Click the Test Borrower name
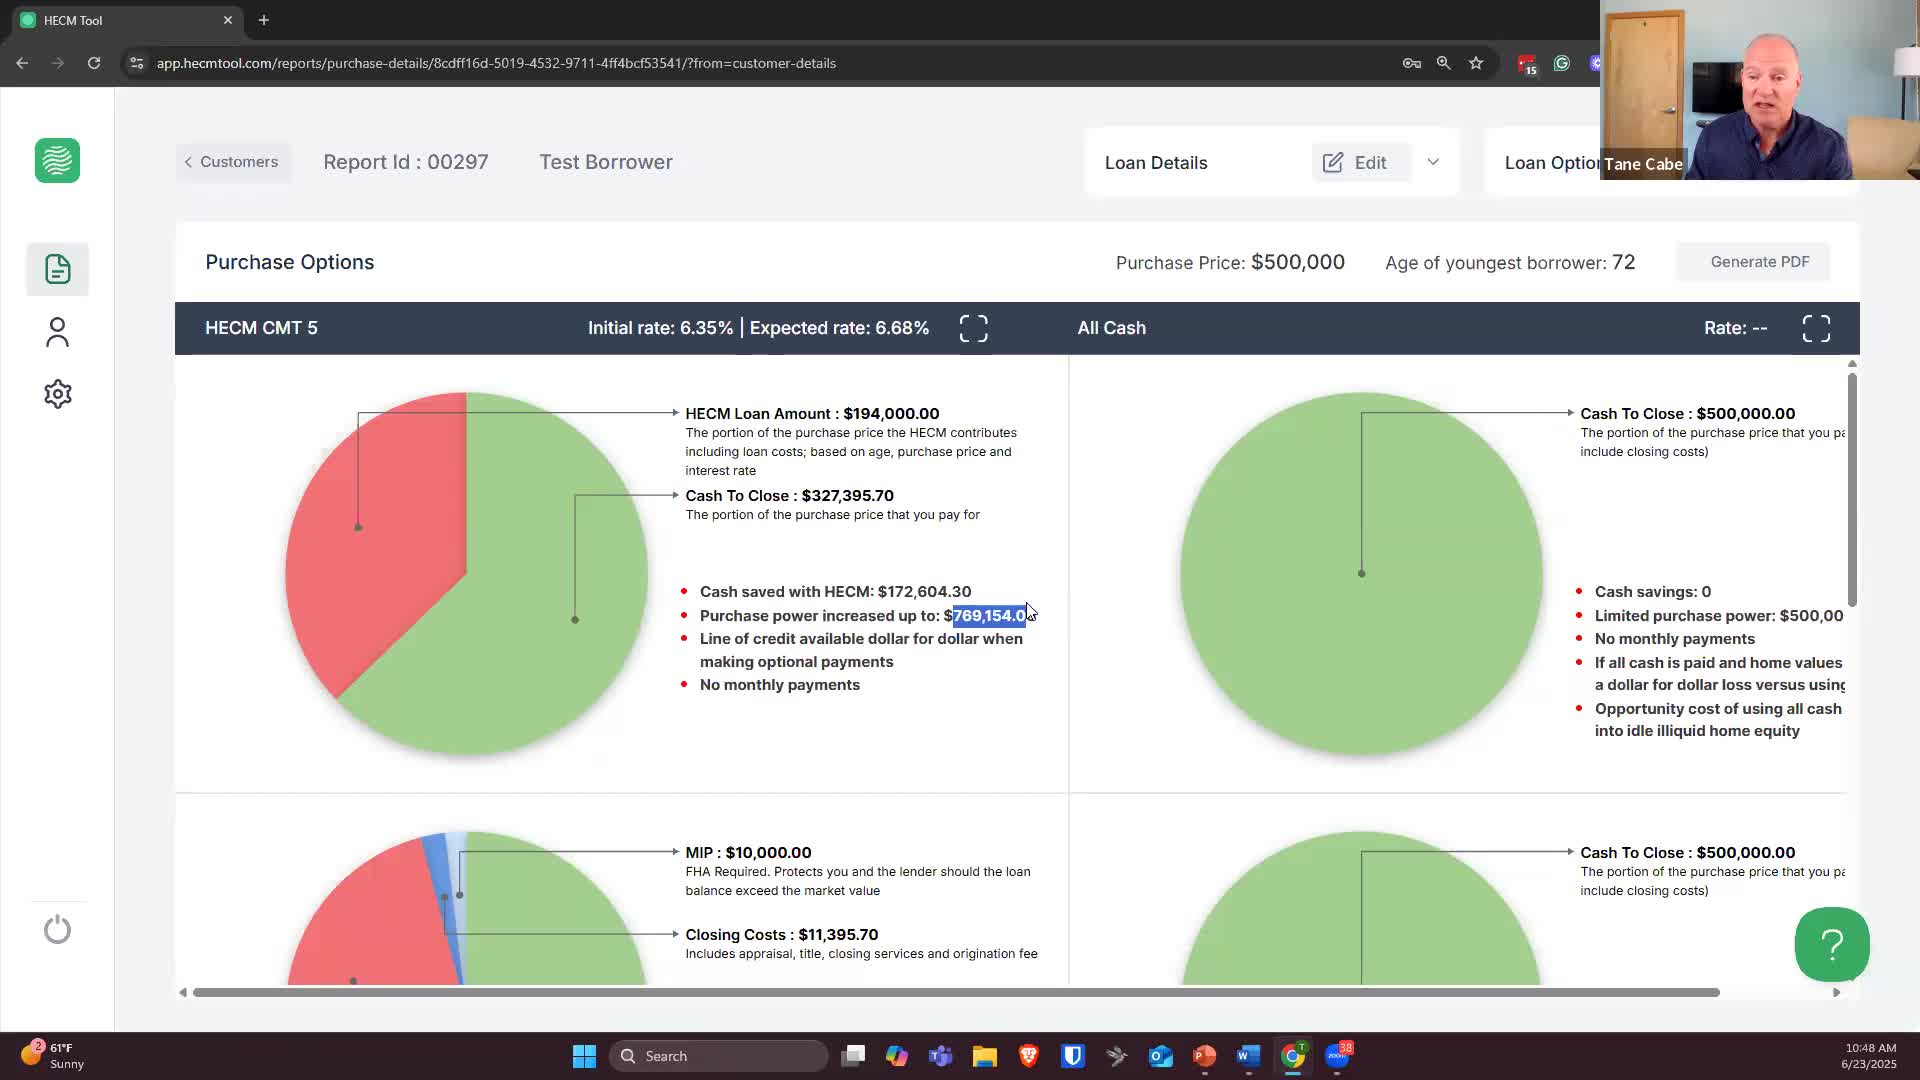1920x1080 pixels. [x=605, y=162]
